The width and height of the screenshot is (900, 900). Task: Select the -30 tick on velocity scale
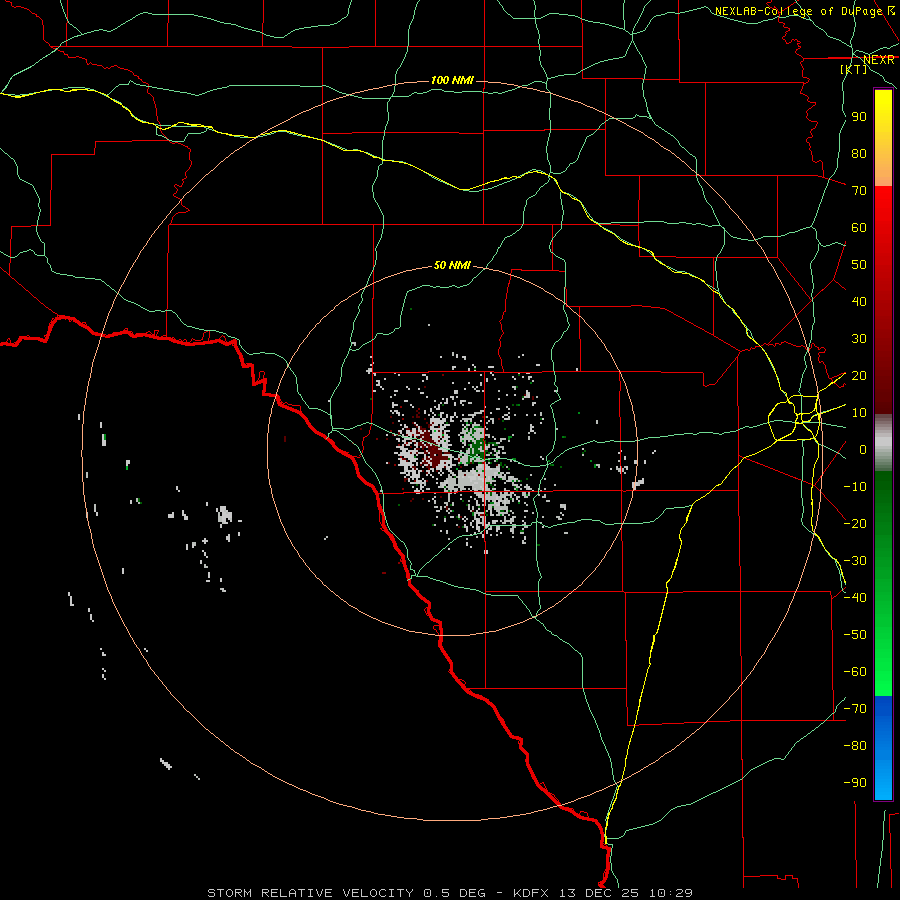click(x=855, y=561)
